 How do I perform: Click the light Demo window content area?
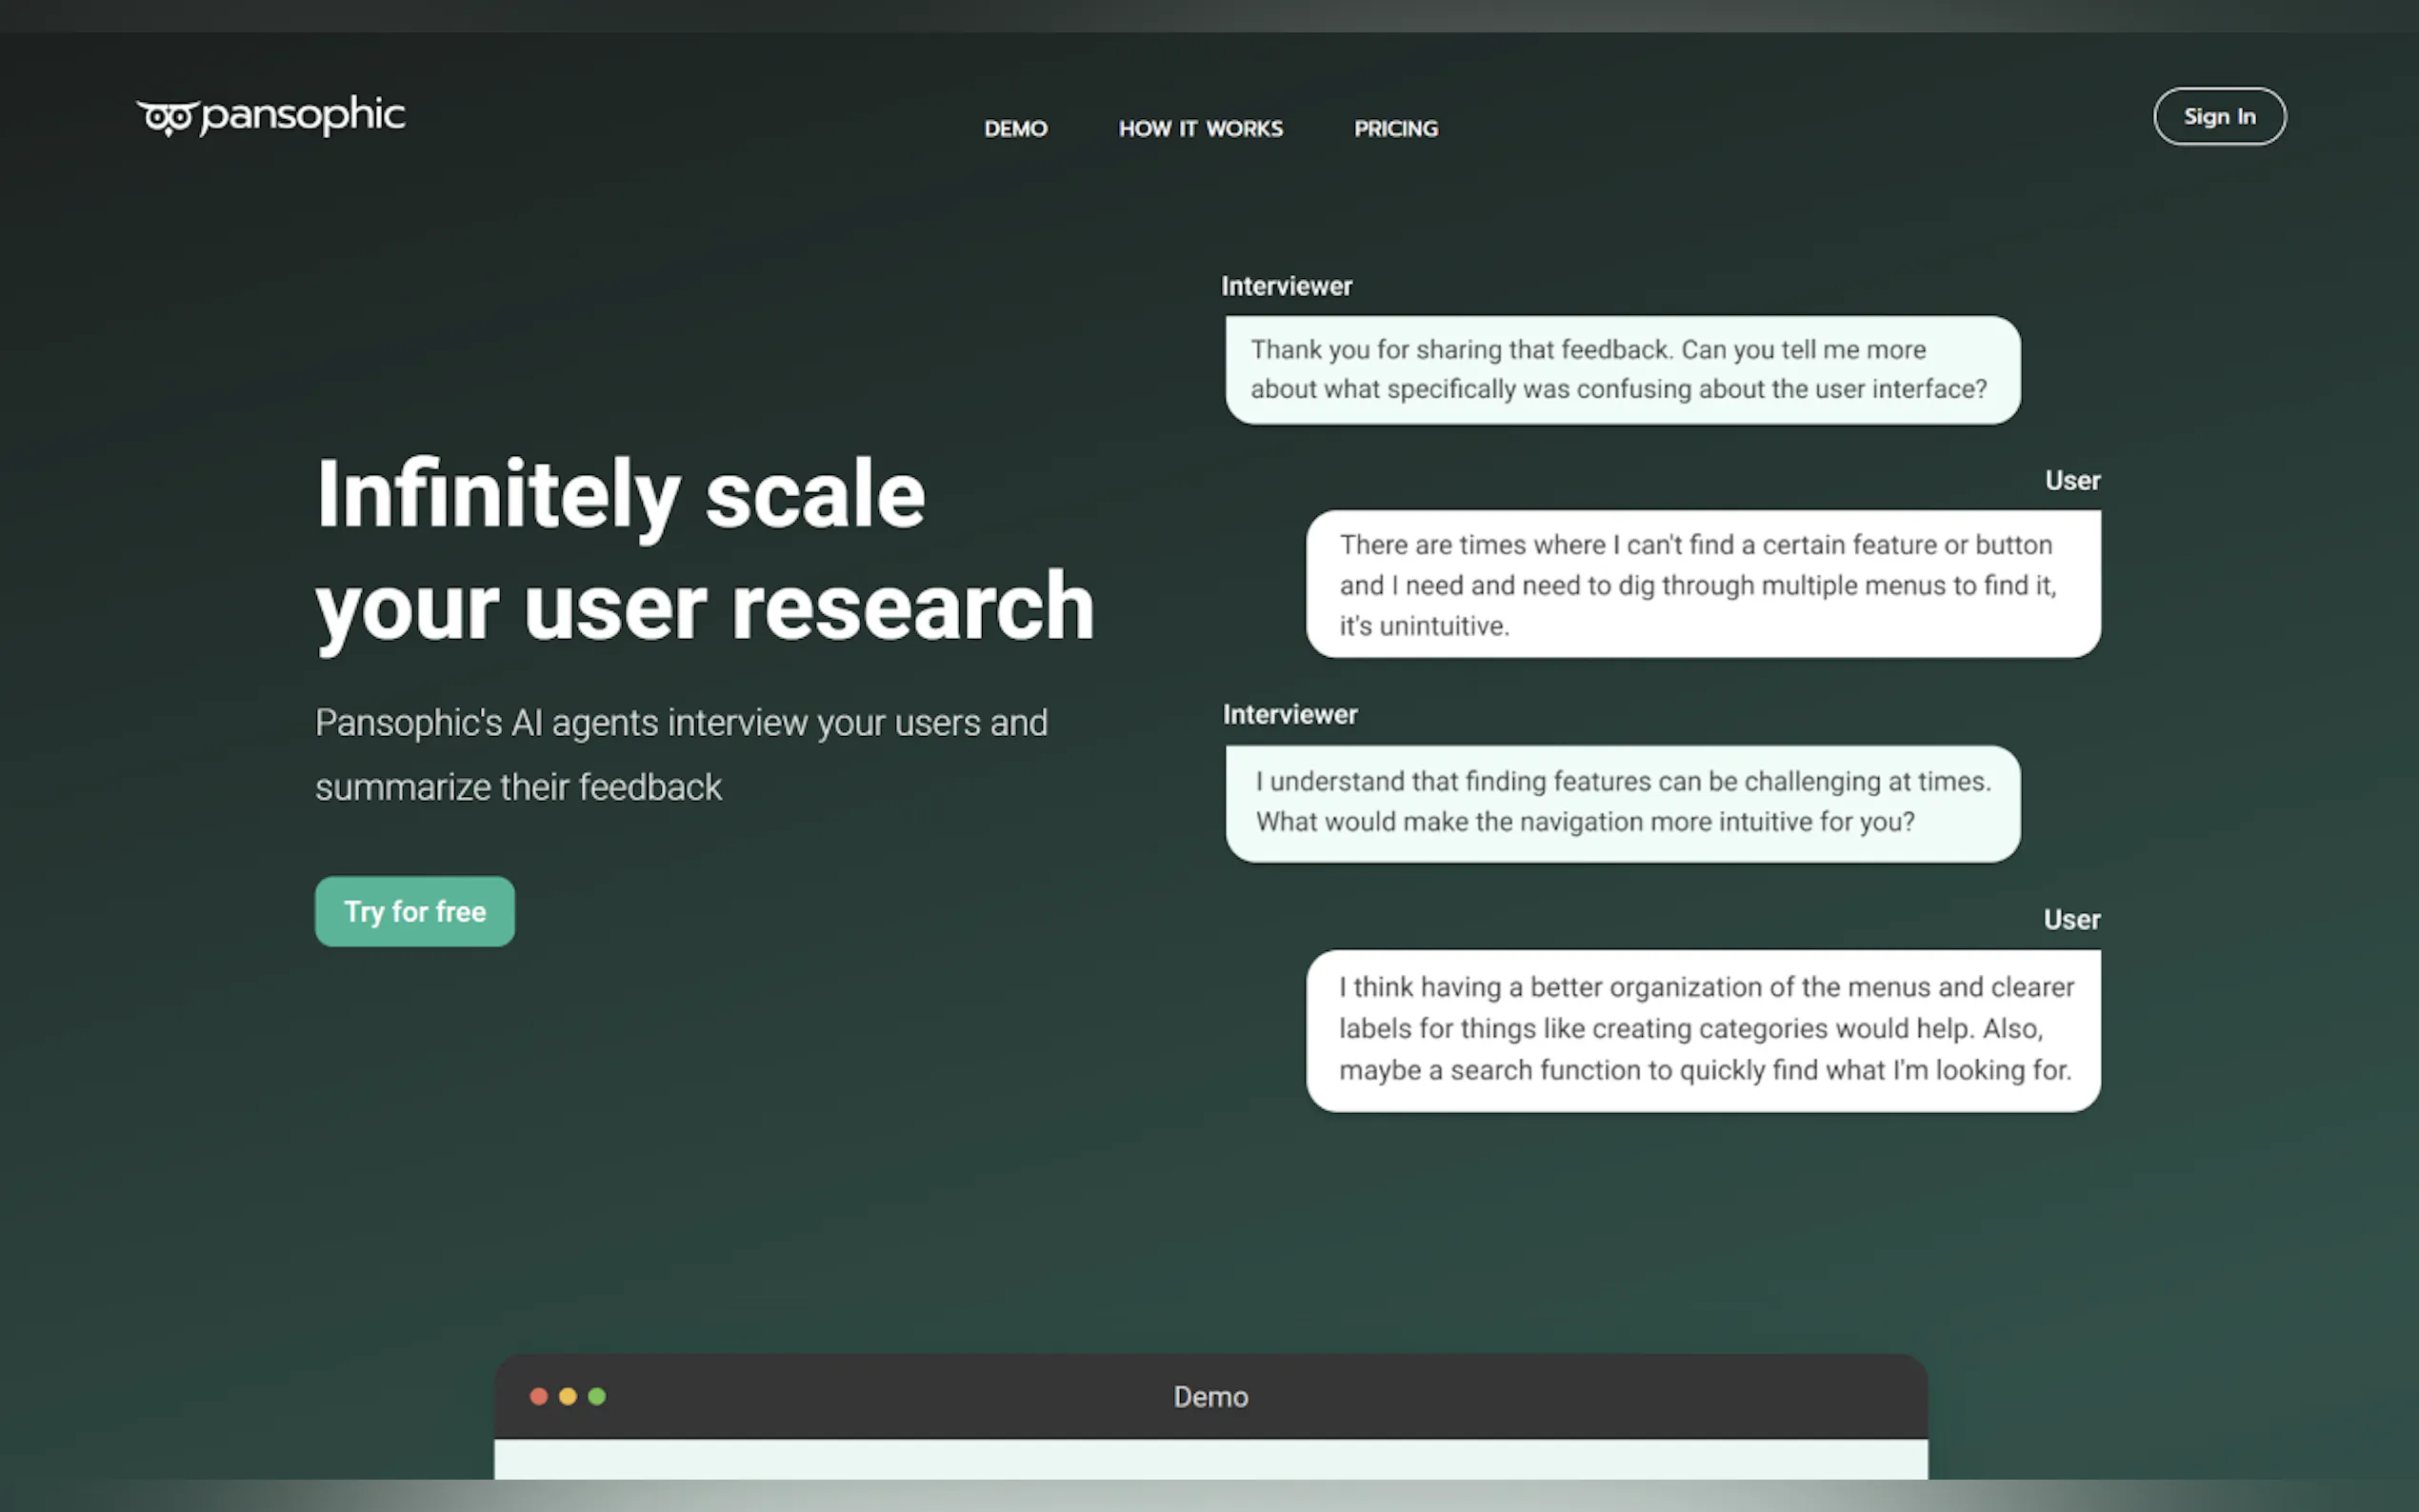pos(1210,1459)
